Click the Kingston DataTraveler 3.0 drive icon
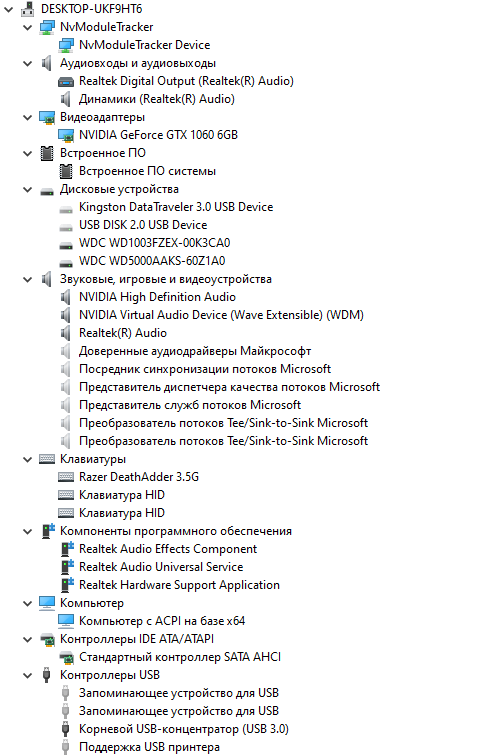The width and height of the screenshot is (486, 755). 66,208
